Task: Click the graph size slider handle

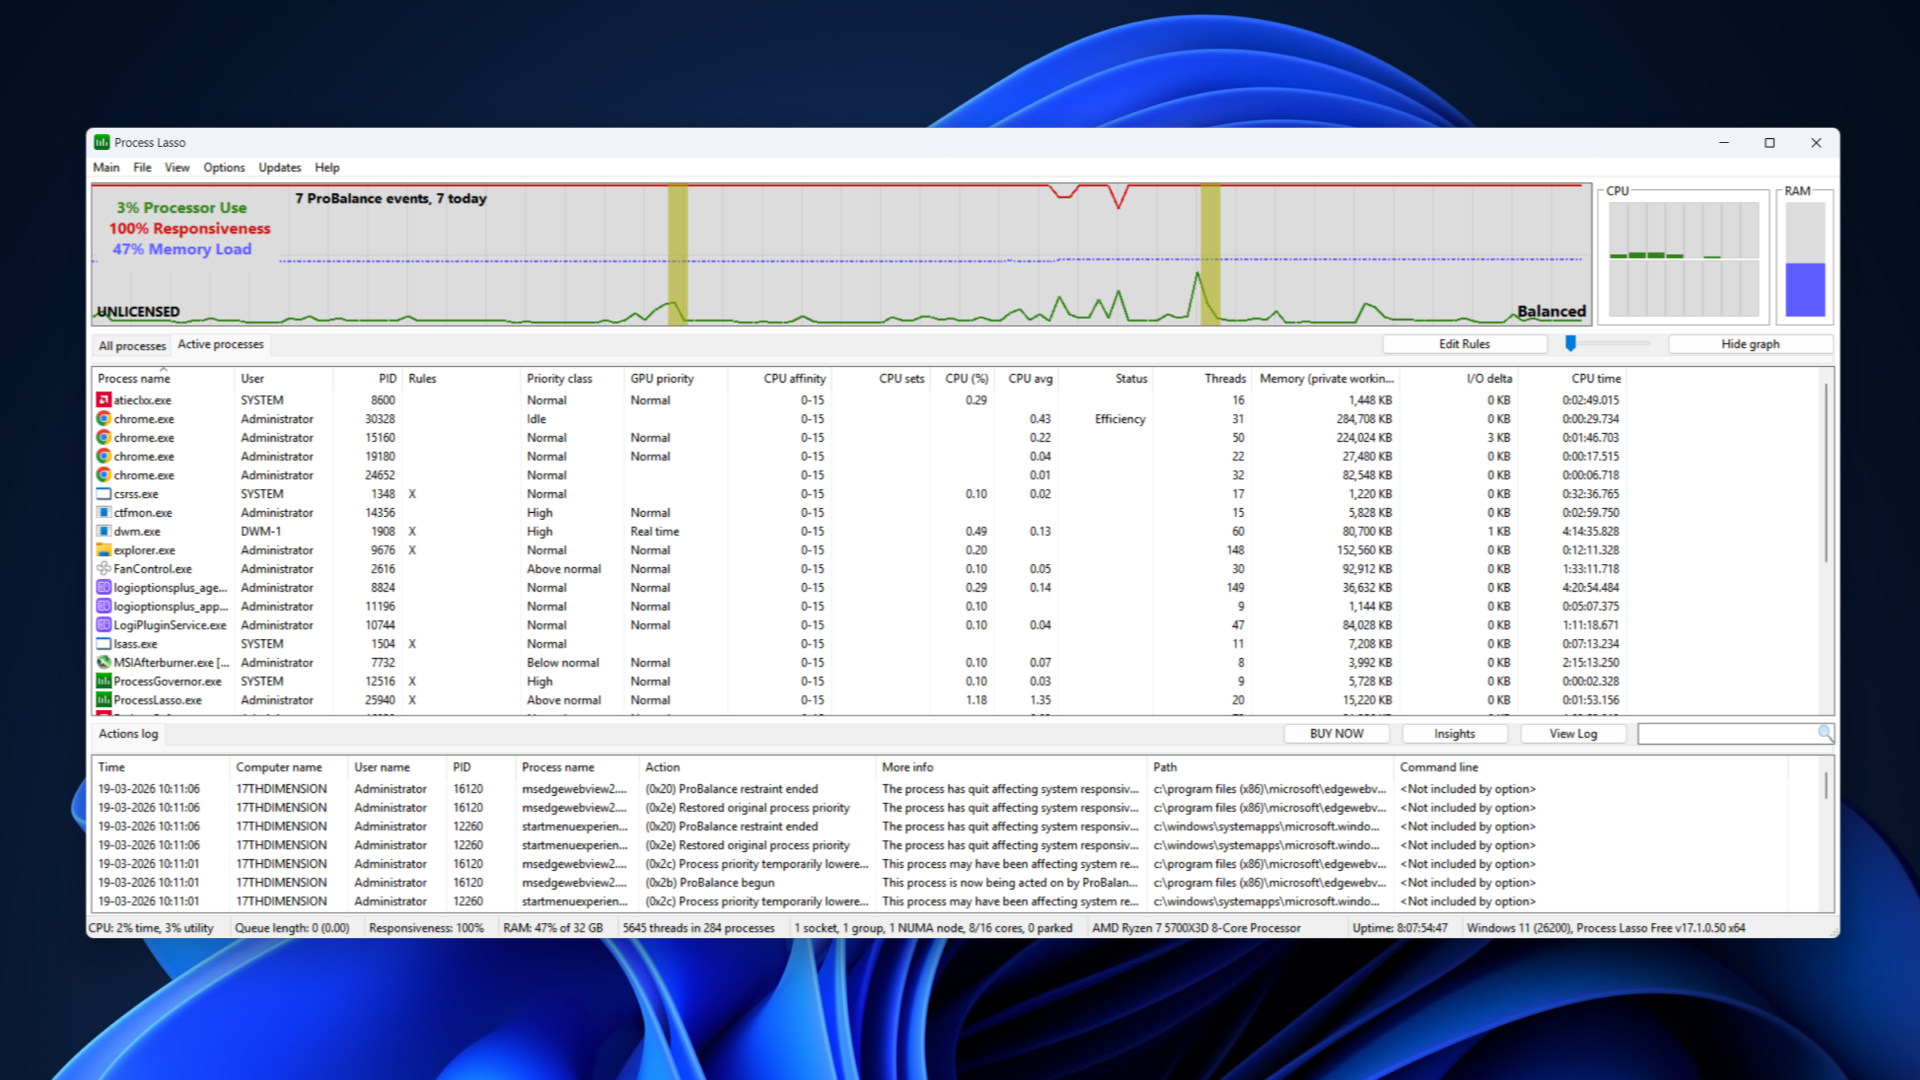Action: click(1571, 343)
